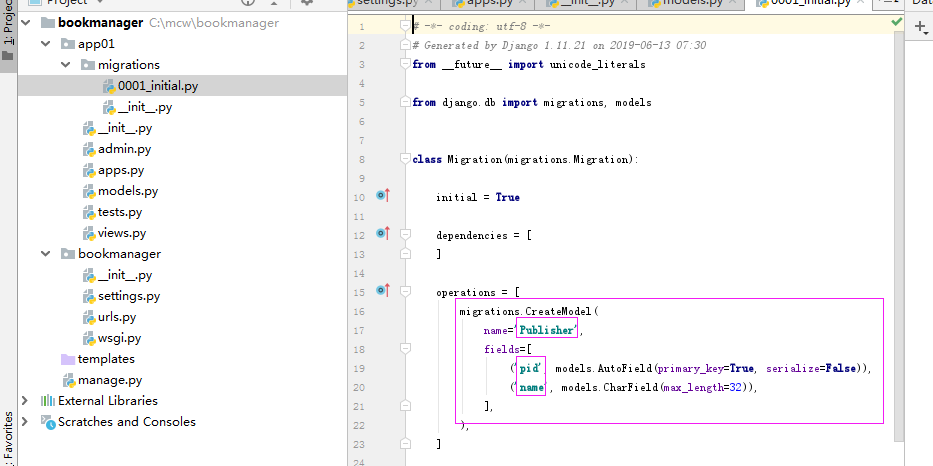Open admin.py in the project tree
Viewport: 933px width, 466px height.
pyautogui.click(x=124, y=149)
